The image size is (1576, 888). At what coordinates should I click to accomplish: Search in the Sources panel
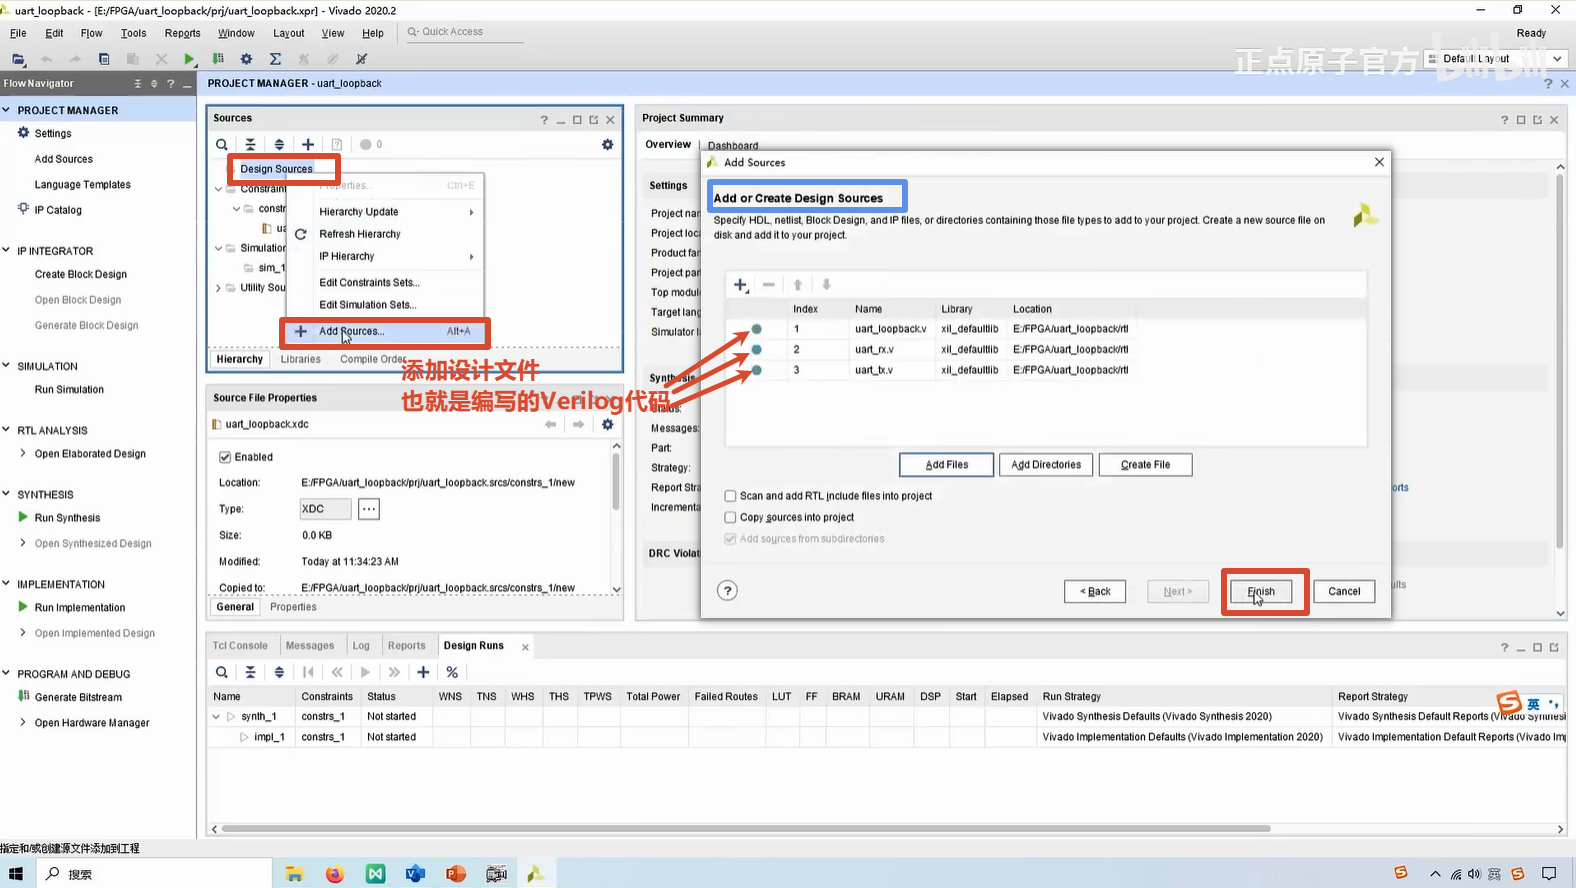222,145
